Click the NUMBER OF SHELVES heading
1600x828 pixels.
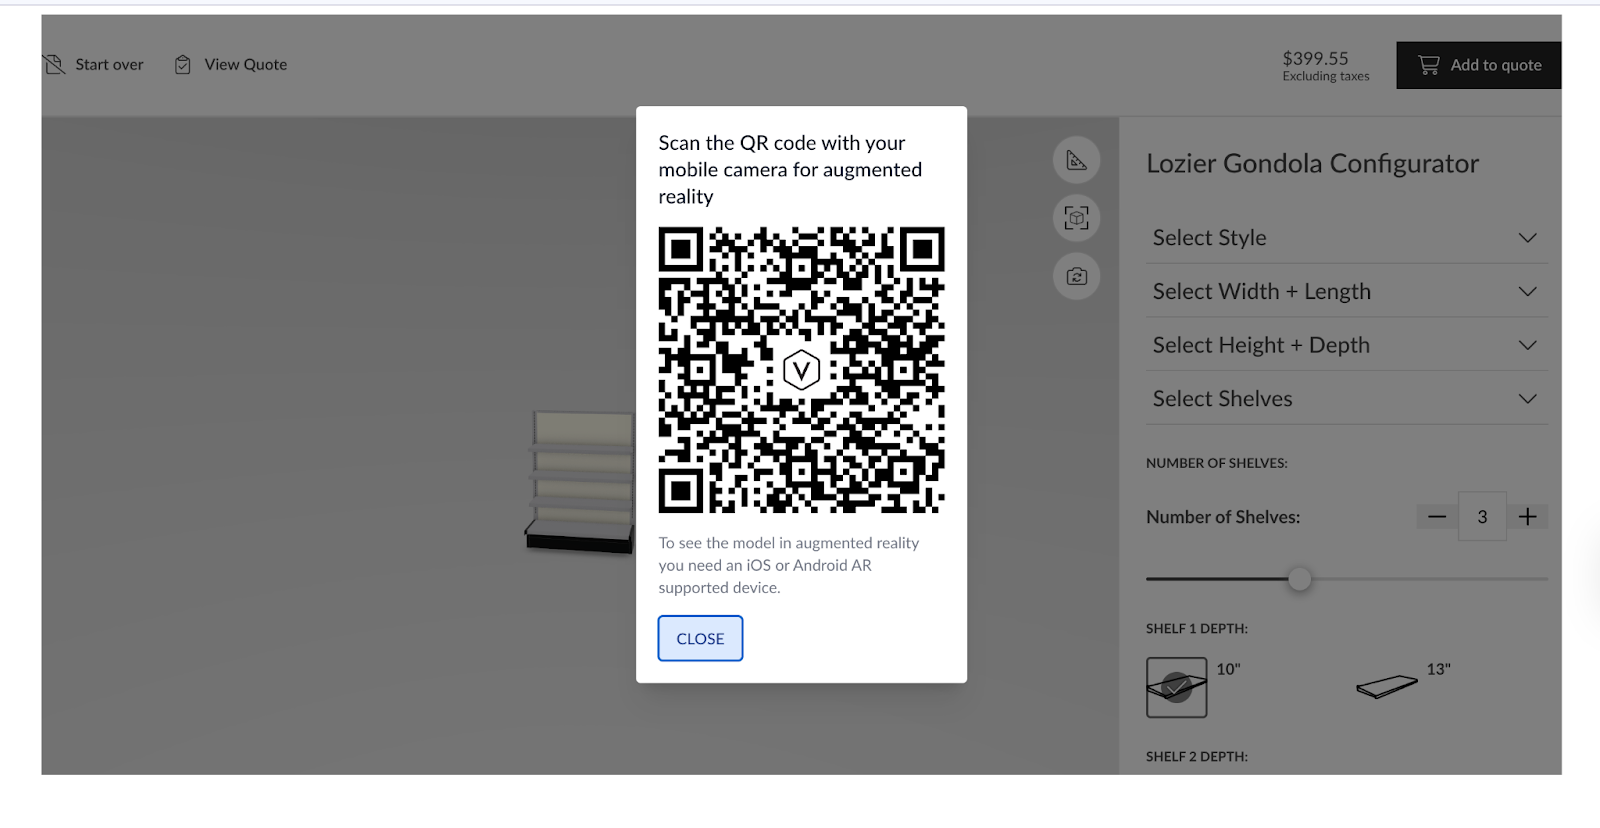[x=1217, y=463]
